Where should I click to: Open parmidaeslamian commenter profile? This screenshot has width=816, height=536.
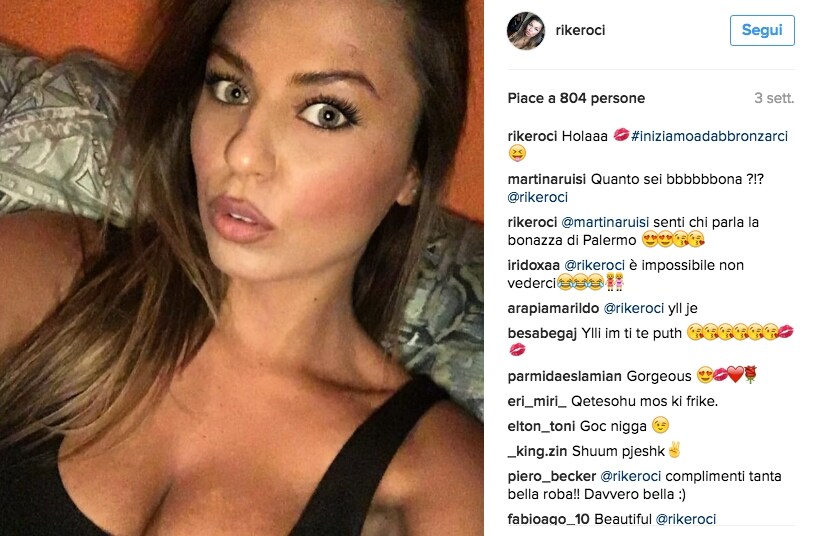[565, 376]
